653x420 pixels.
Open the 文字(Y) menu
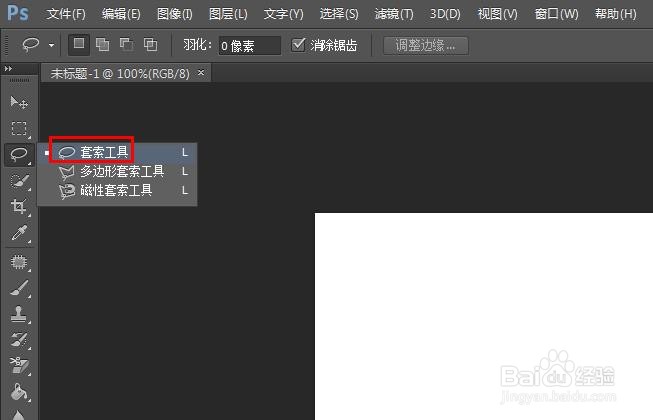pyautogui.click(x=283, y=14)
